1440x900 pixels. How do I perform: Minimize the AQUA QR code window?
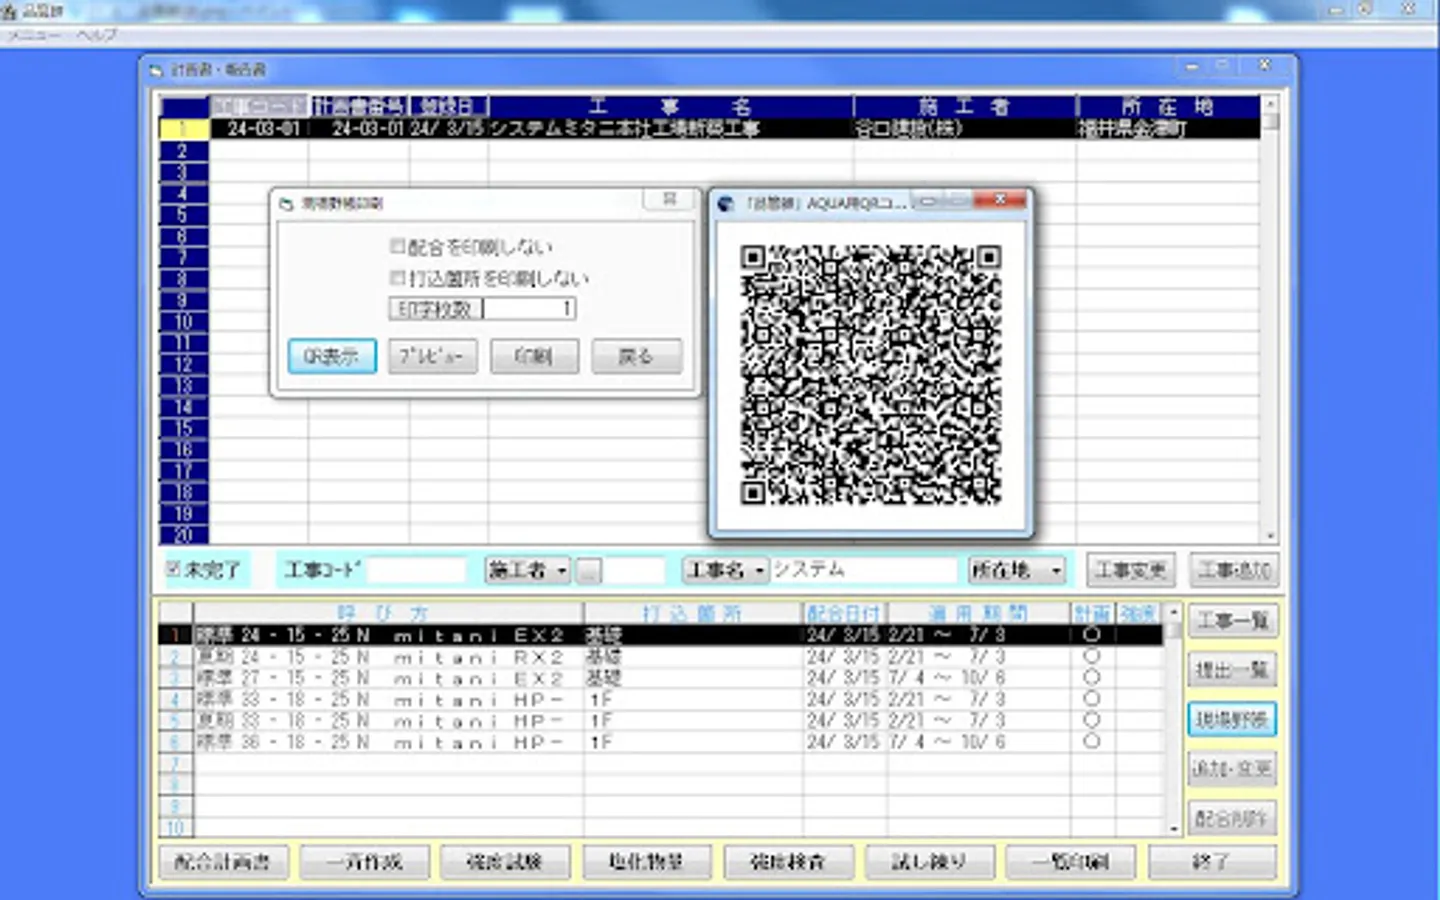click(x=928, y=201)
